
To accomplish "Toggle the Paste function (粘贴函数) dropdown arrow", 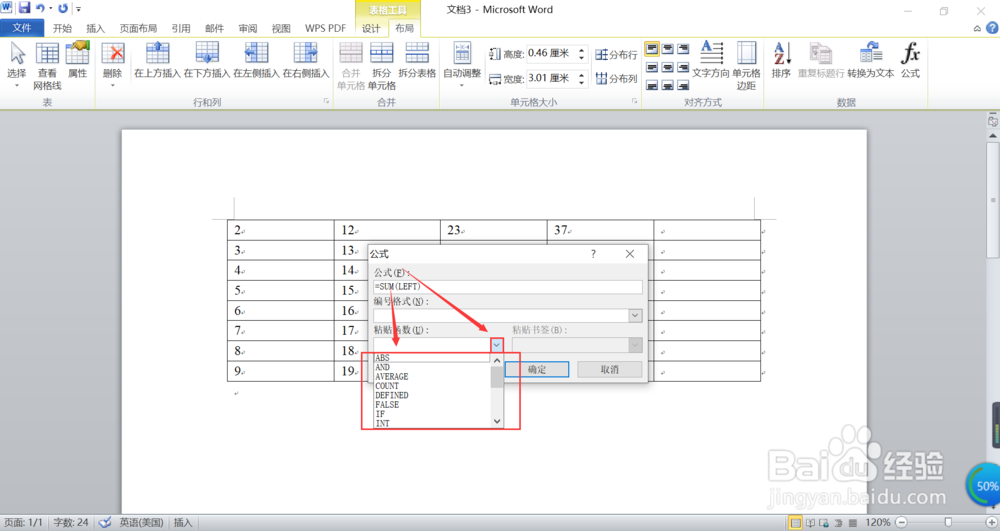I will point(496,345).
